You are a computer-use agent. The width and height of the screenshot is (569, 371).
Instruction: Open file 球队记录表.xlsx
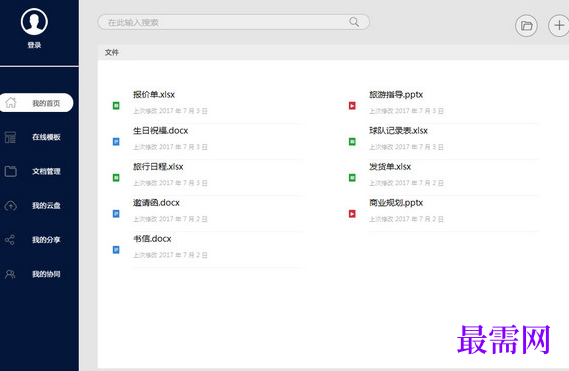point(398,130)
